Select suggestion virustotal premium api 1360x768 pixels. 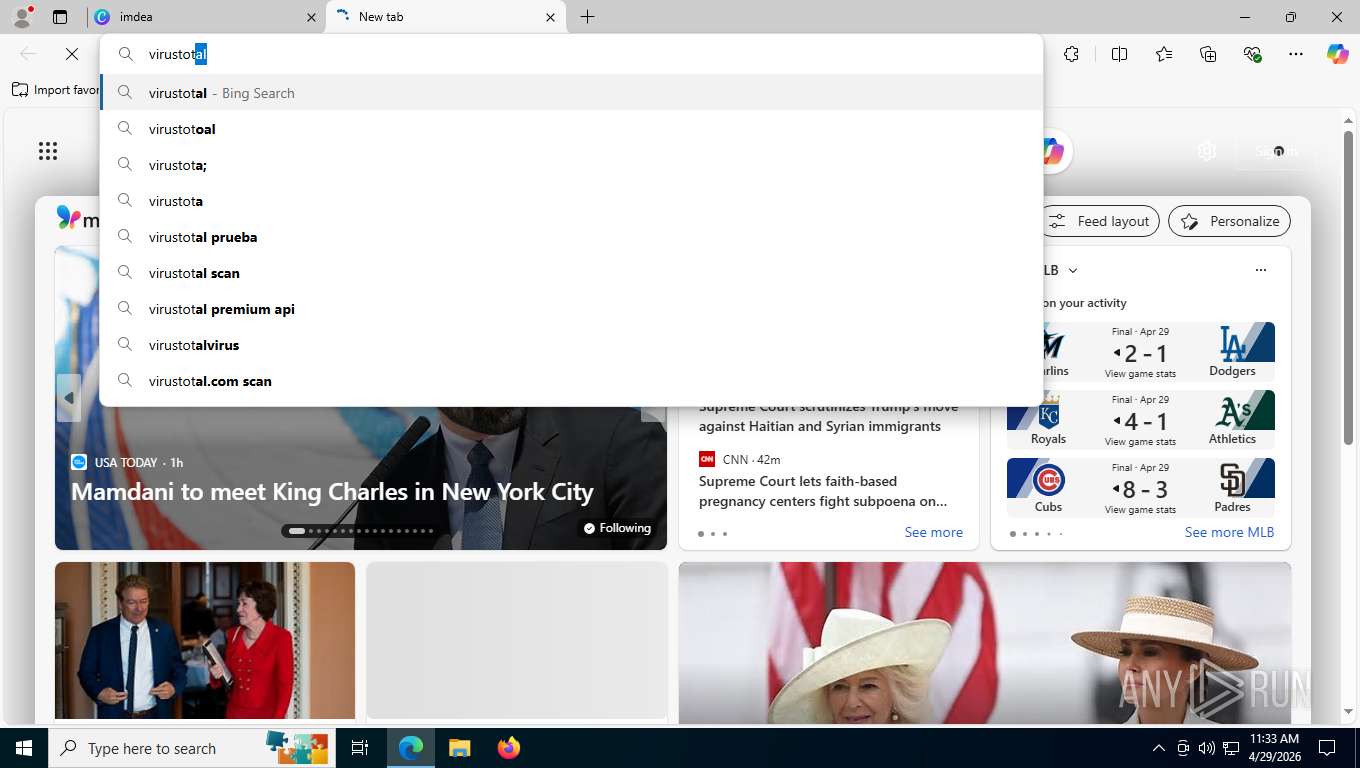pyautogui.click(x=572, y=309)
